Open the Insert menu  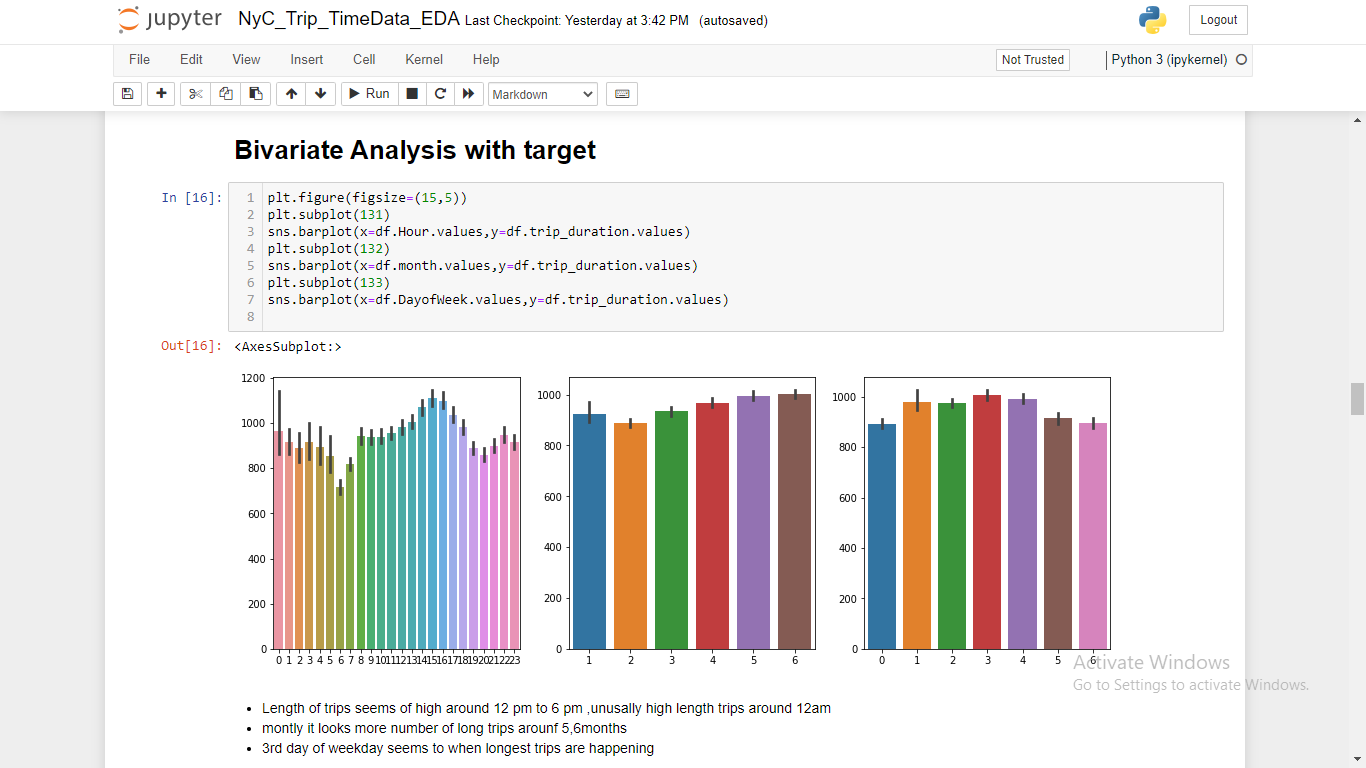tap(306, 59)
